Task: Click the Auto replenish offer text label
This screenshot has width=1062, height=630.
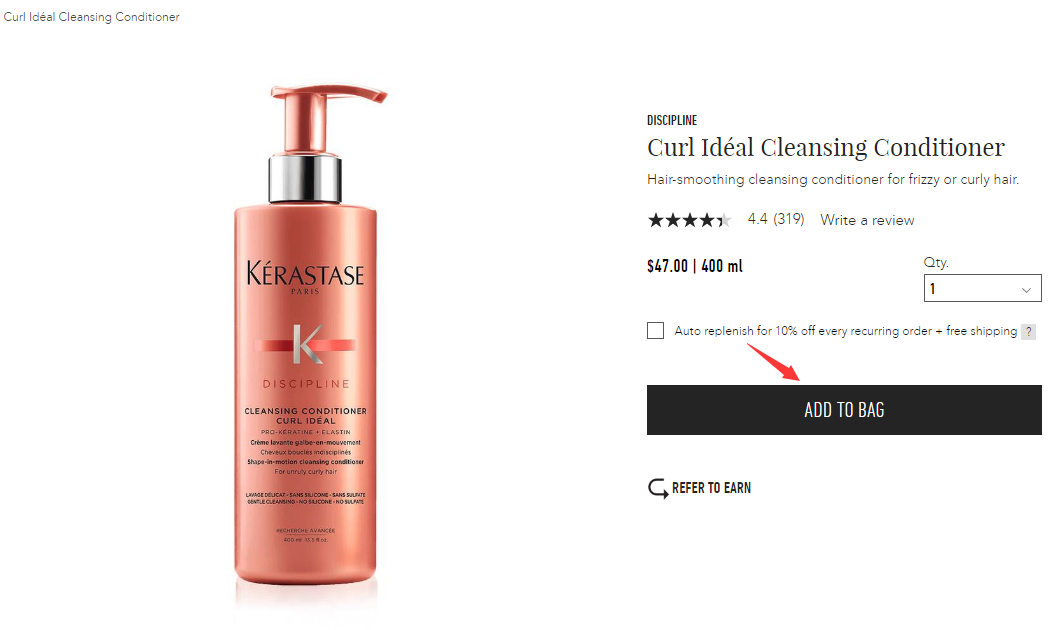Action: click(x=845, y=331)
